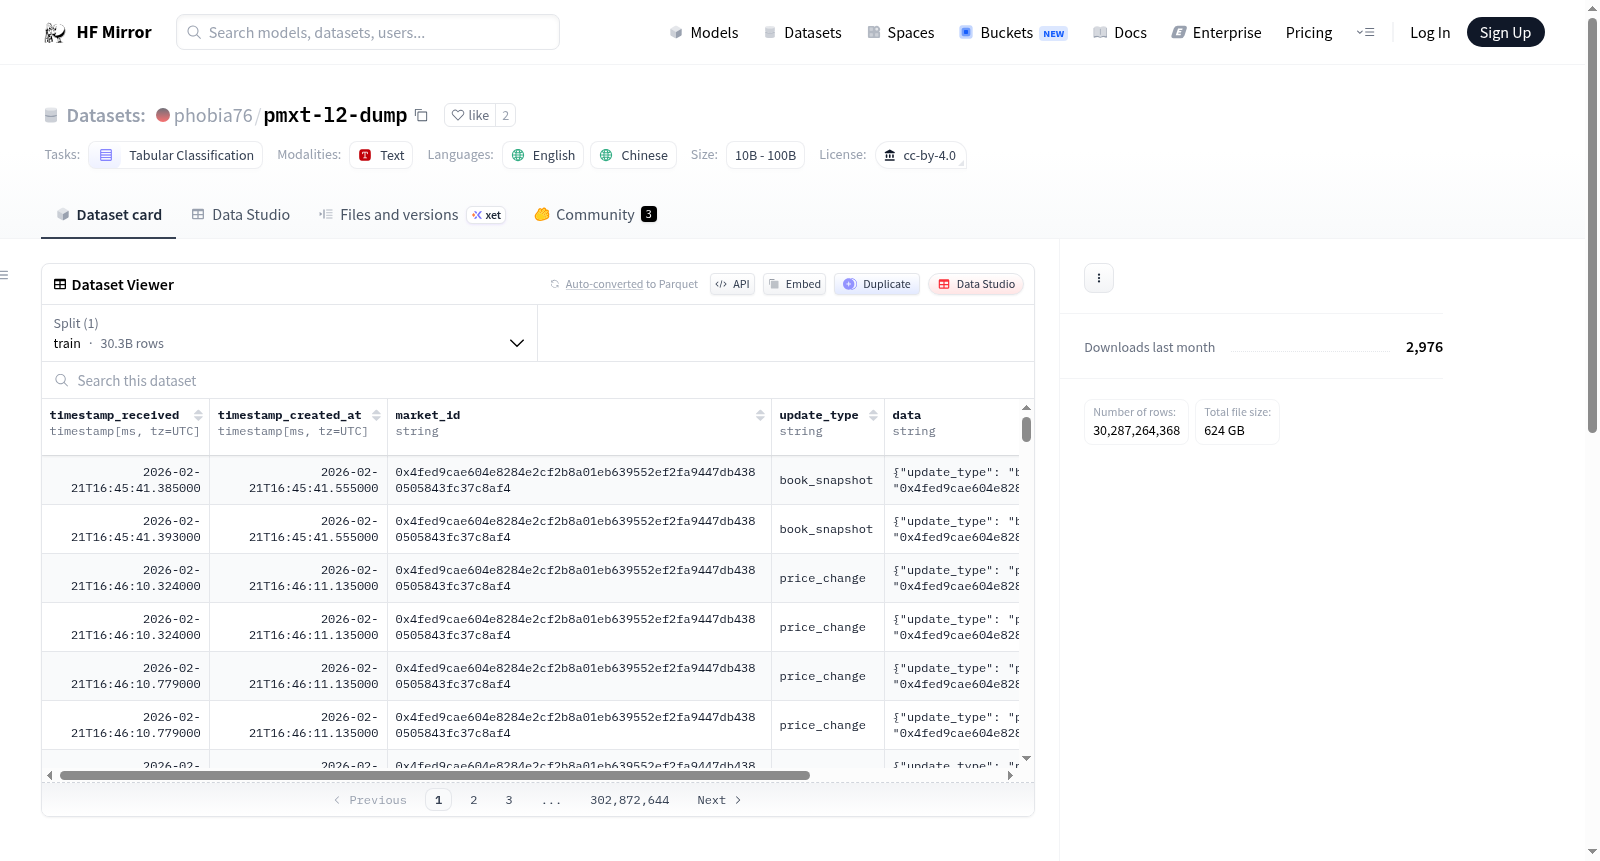Filter by the English language tag

(x=543, y=155)
